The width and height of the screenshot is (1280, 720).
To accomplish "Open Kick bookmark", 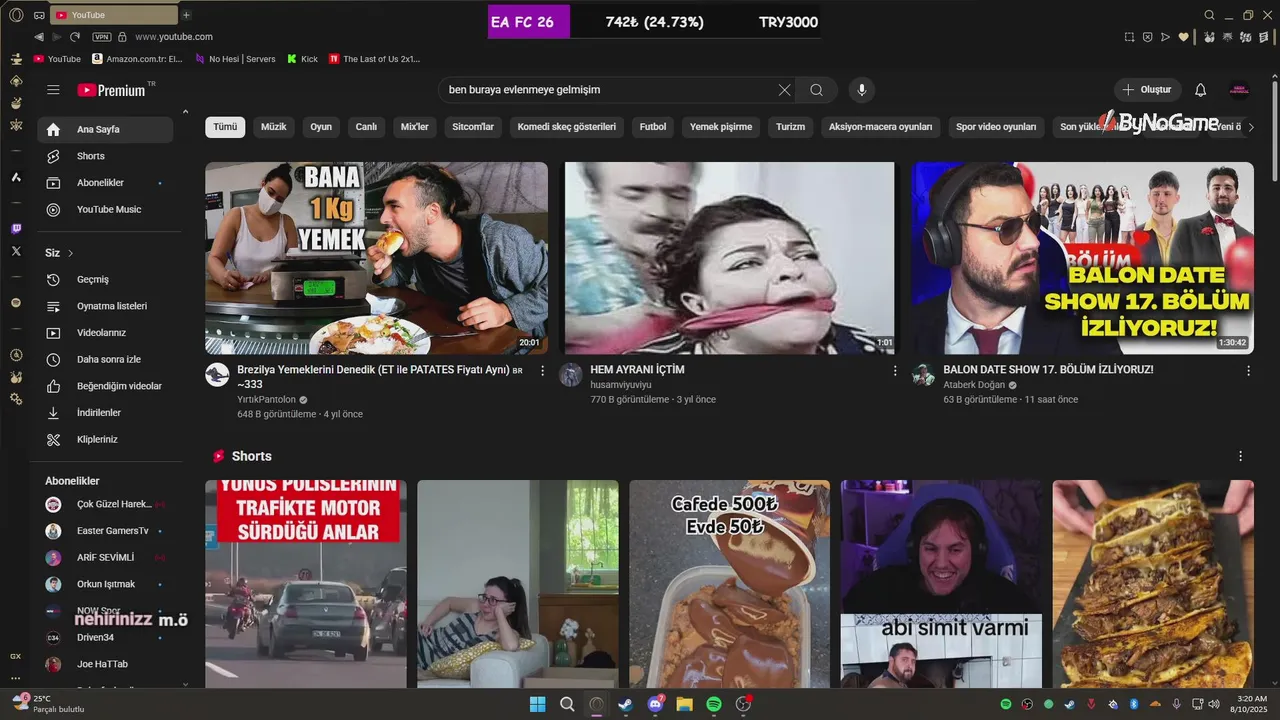I will (x=302, y=59).
